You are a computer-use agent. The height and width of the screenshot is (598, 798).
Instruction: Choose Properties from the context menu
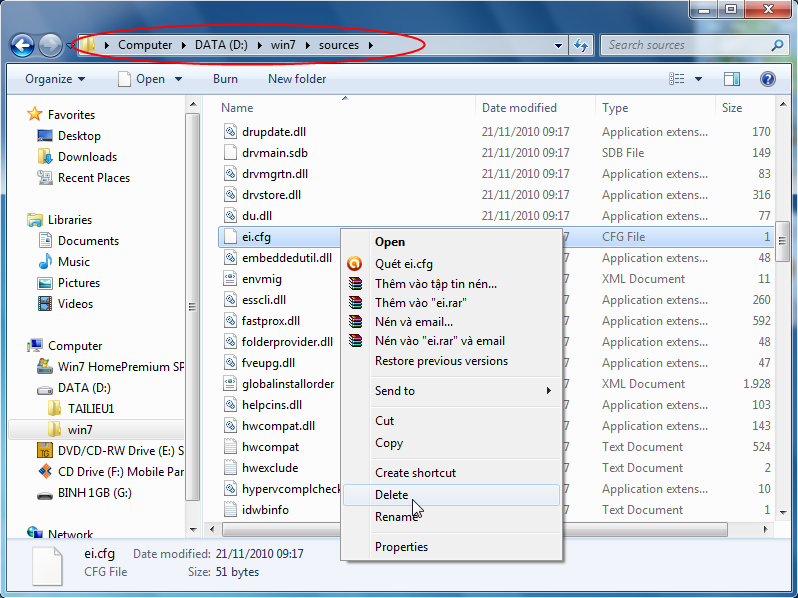401,547
